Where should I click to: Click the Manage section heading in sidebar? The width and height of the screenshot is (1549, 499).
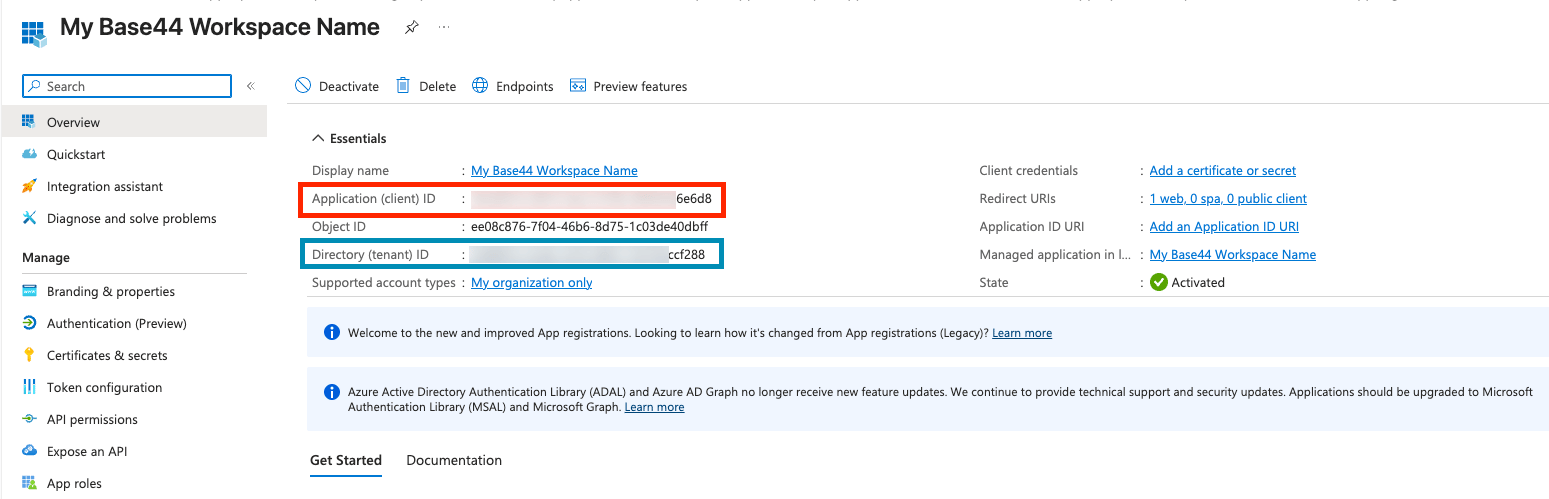click(46, 257)
